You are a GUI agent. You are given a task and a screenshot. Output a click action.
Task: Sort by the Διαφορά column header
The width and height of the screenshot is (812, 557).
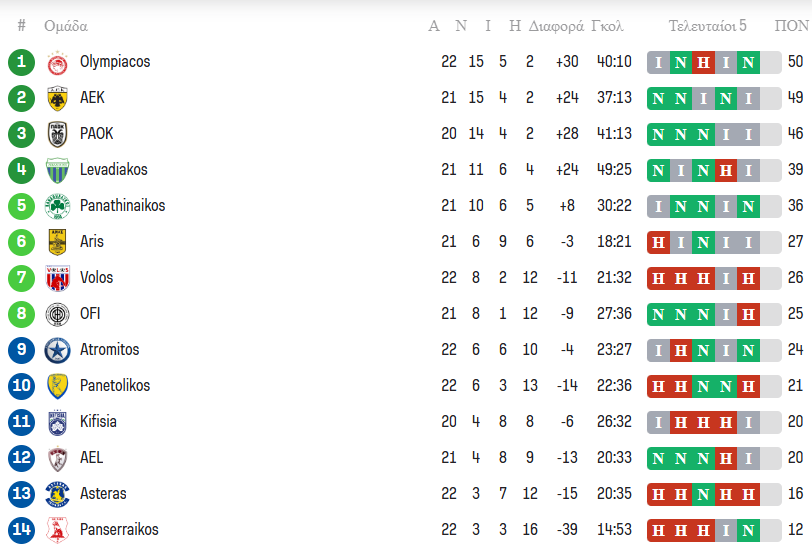click(557, 26)
